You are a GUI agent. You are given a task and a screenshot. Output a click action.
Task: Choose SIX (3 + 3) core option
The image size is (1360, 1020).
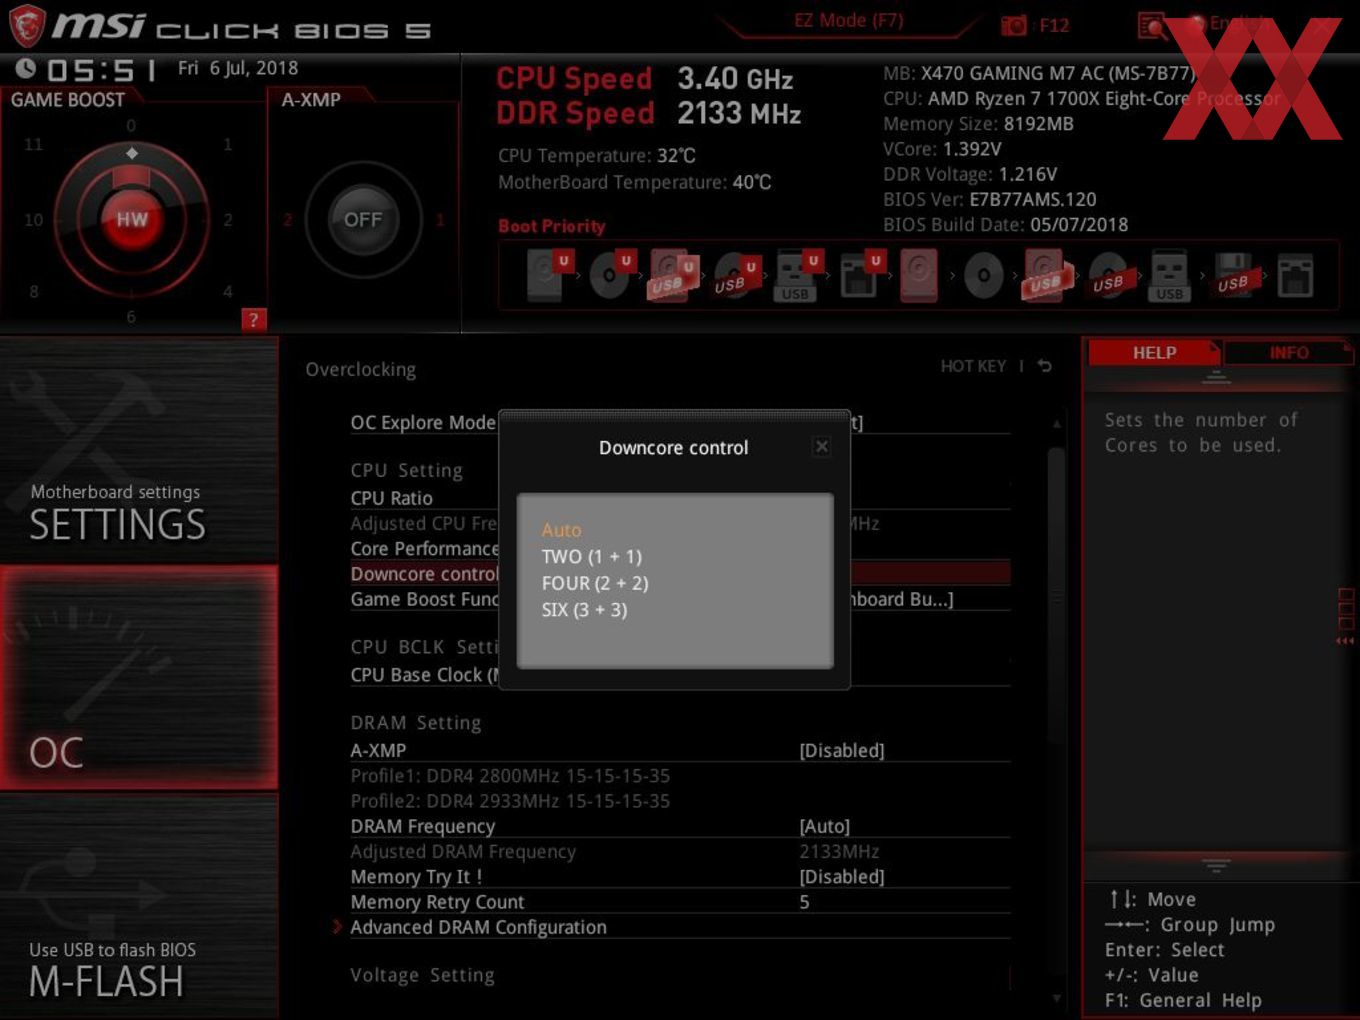[584, 610]
